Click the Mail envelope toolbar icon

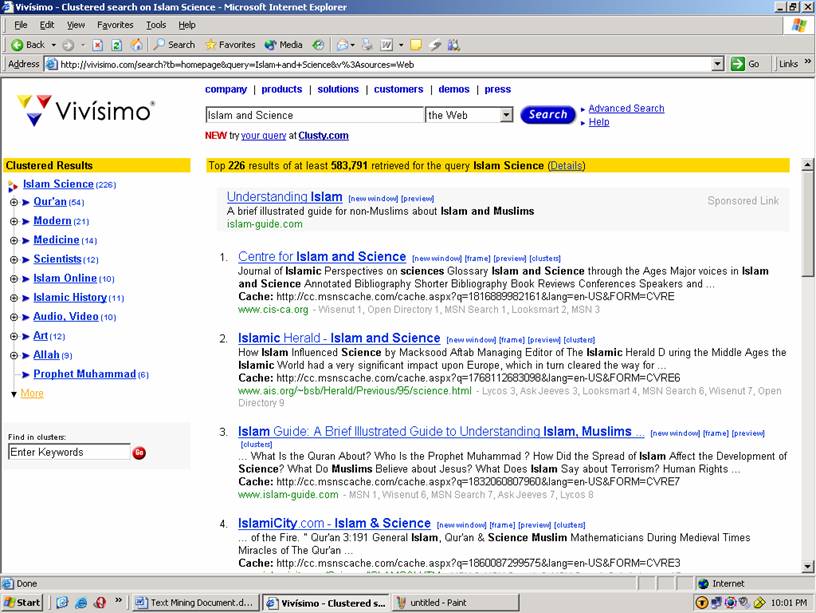pos(342,45)
